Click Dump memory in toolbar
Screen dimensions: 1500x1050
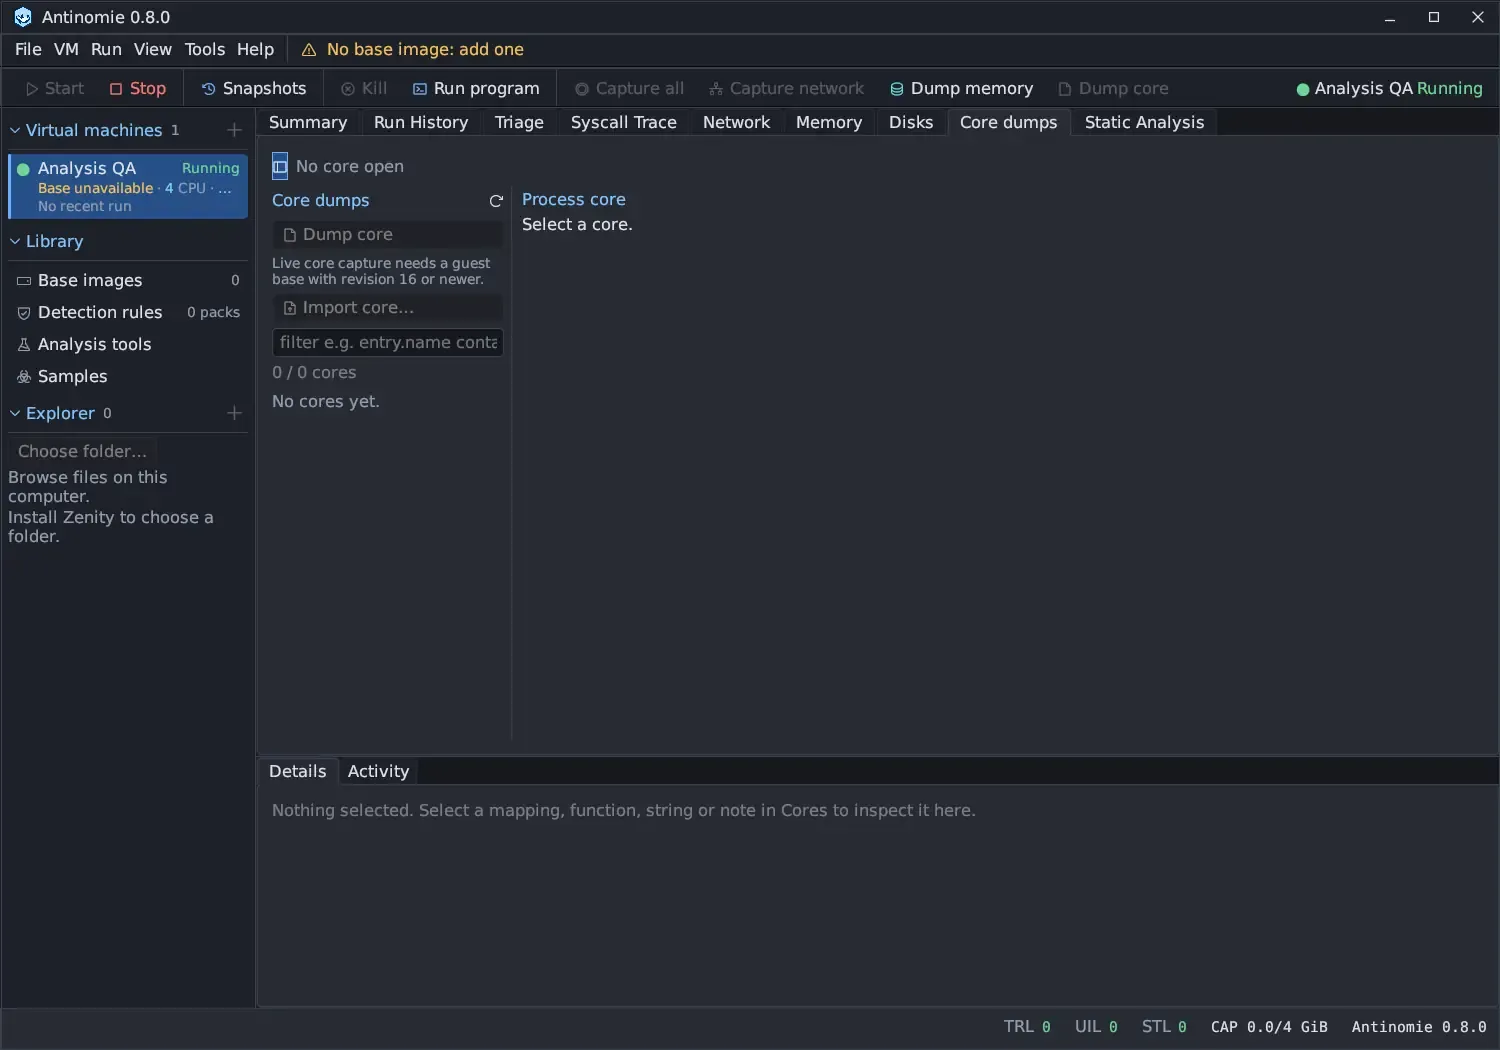coord(961,88)
